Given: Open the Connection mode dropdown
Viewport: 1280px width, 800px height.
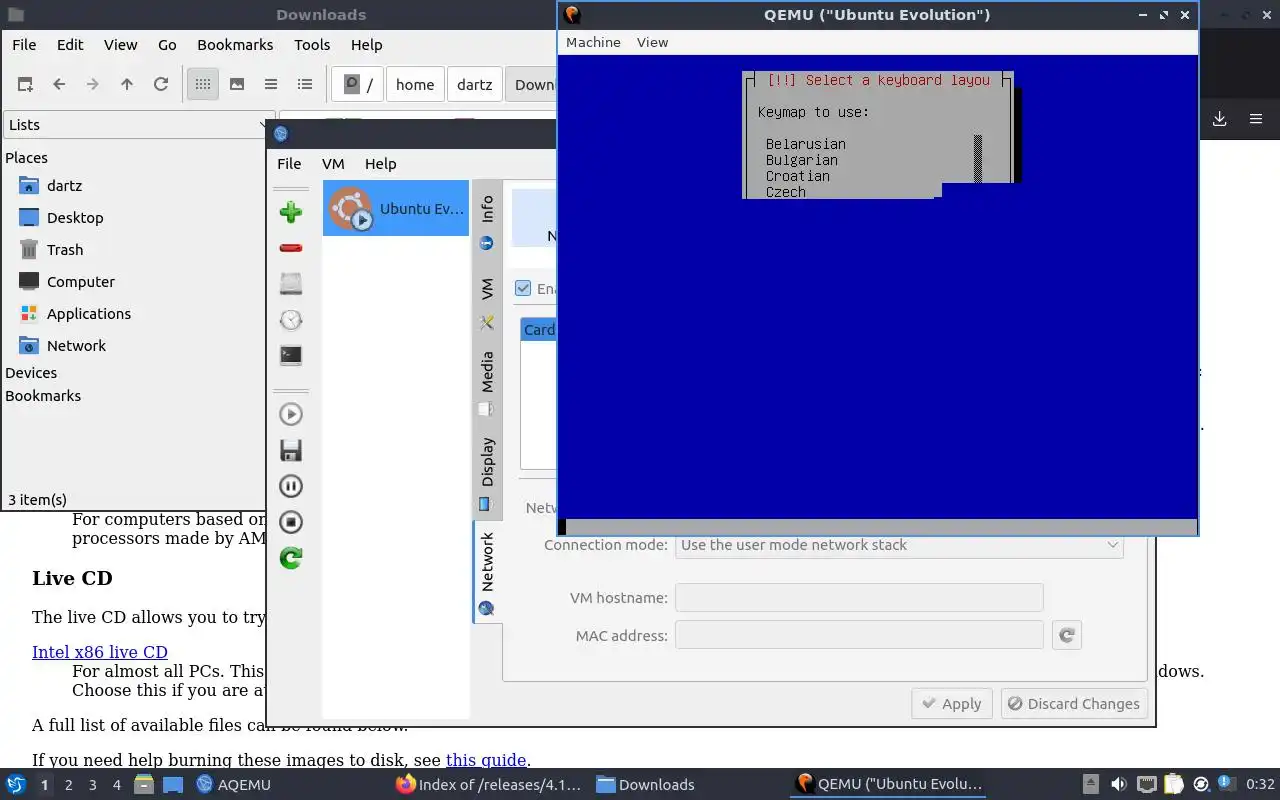Looking at the screenshot, I should tap(899, 545).
